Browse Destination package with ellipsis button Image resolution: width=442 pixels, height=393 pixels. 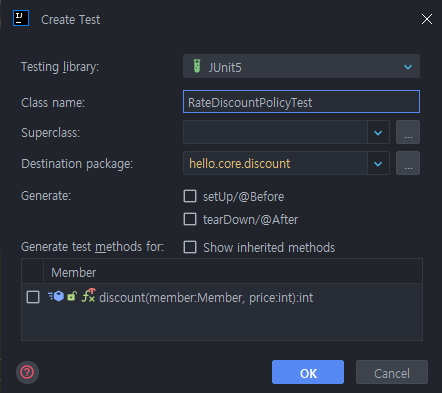pos(408,163)
